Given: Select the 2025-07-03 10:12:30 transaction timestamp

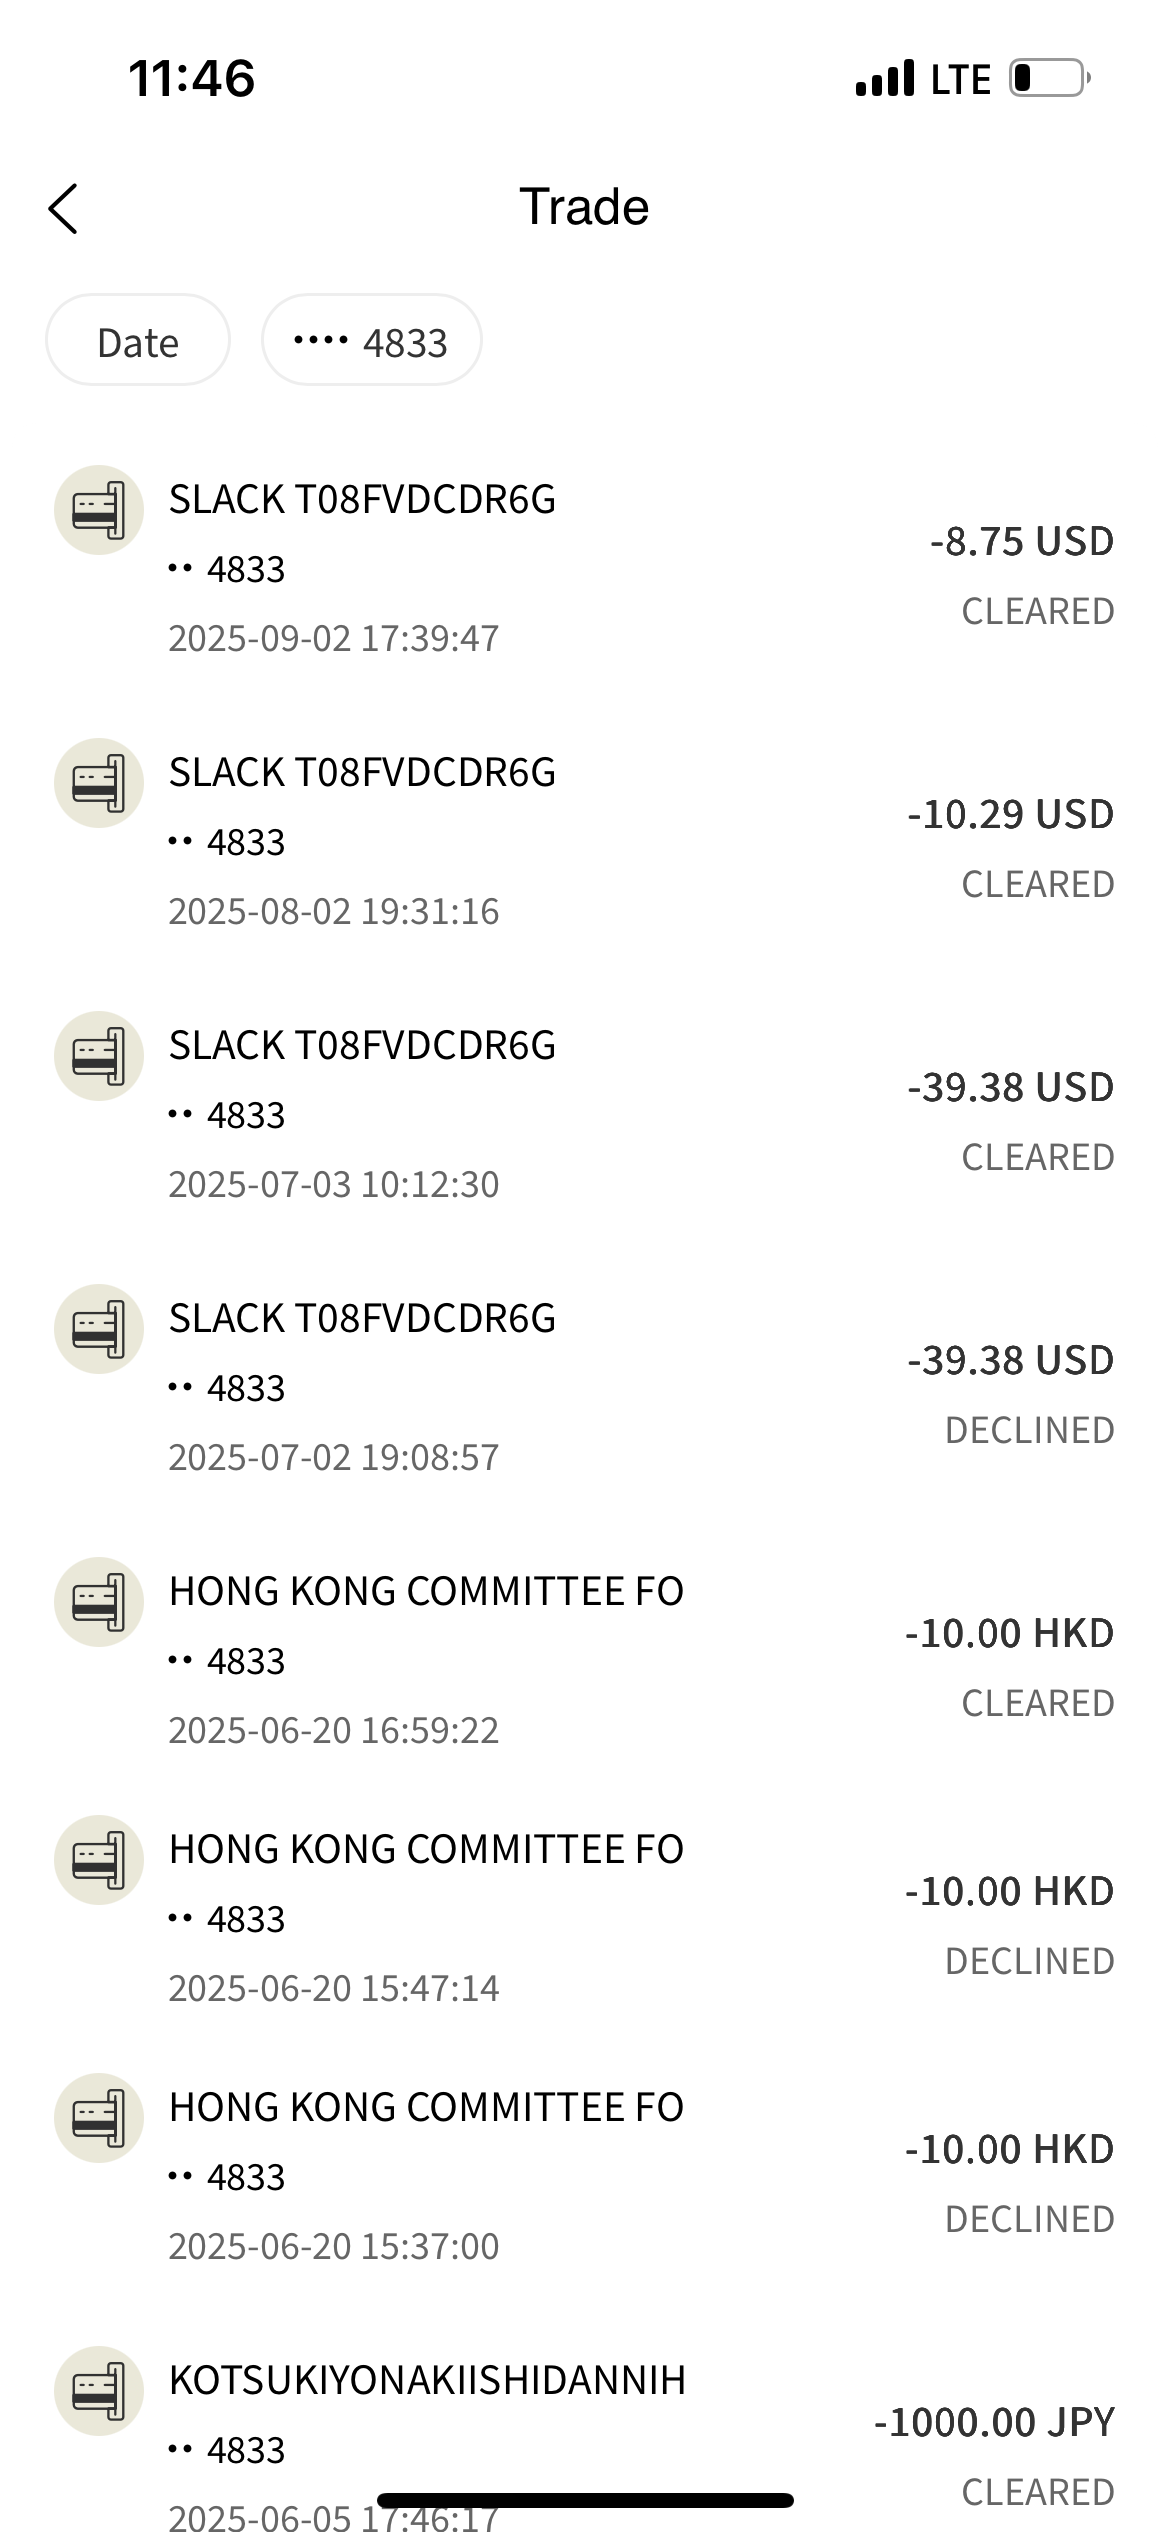Looking at the screenshot, I should coord(333,1185).
